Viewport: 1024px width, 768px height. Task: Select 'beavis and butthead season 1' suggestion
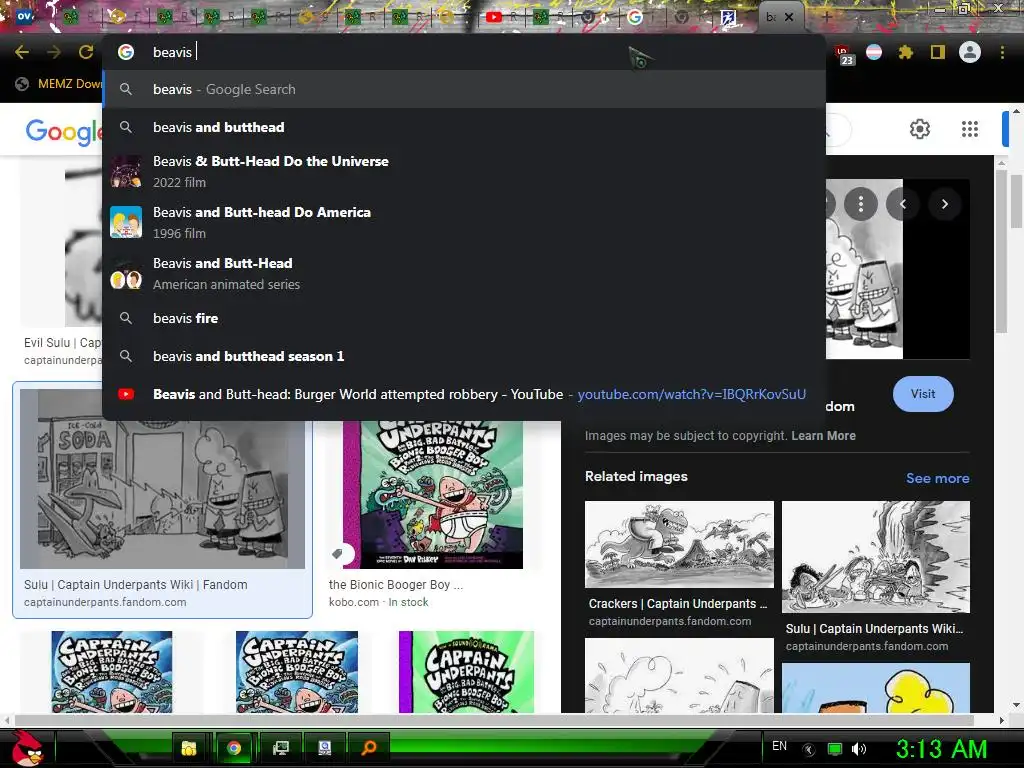(x=464, y=356)
